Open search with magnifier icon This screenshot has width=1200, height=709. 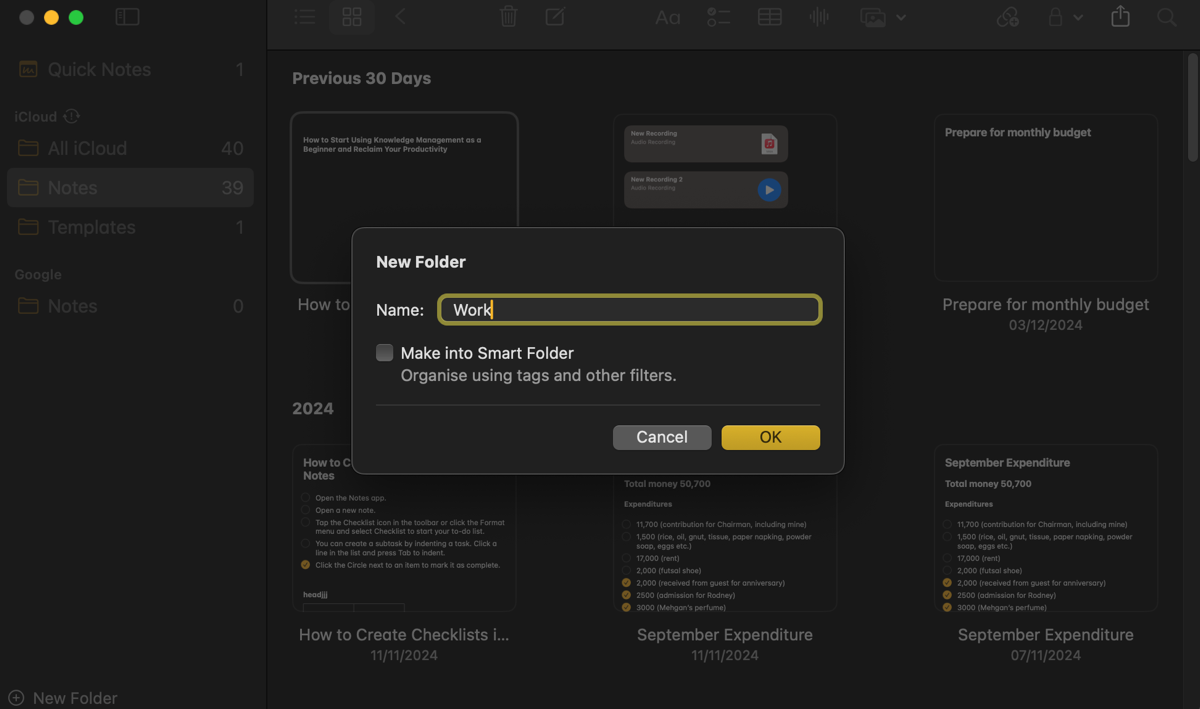click(1166, 17)
